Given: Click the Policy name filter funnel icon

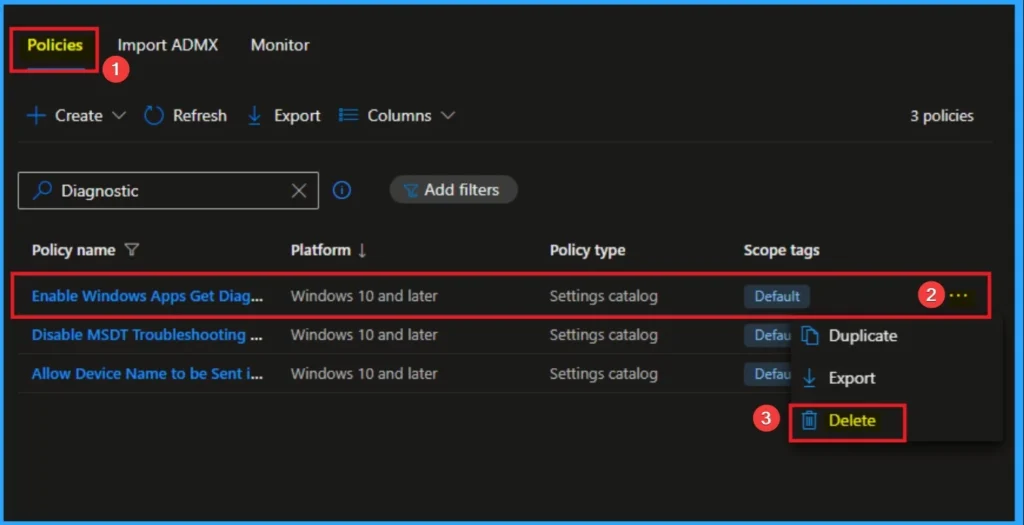Looking at the screenshot, I should click(x=132, y=250).
